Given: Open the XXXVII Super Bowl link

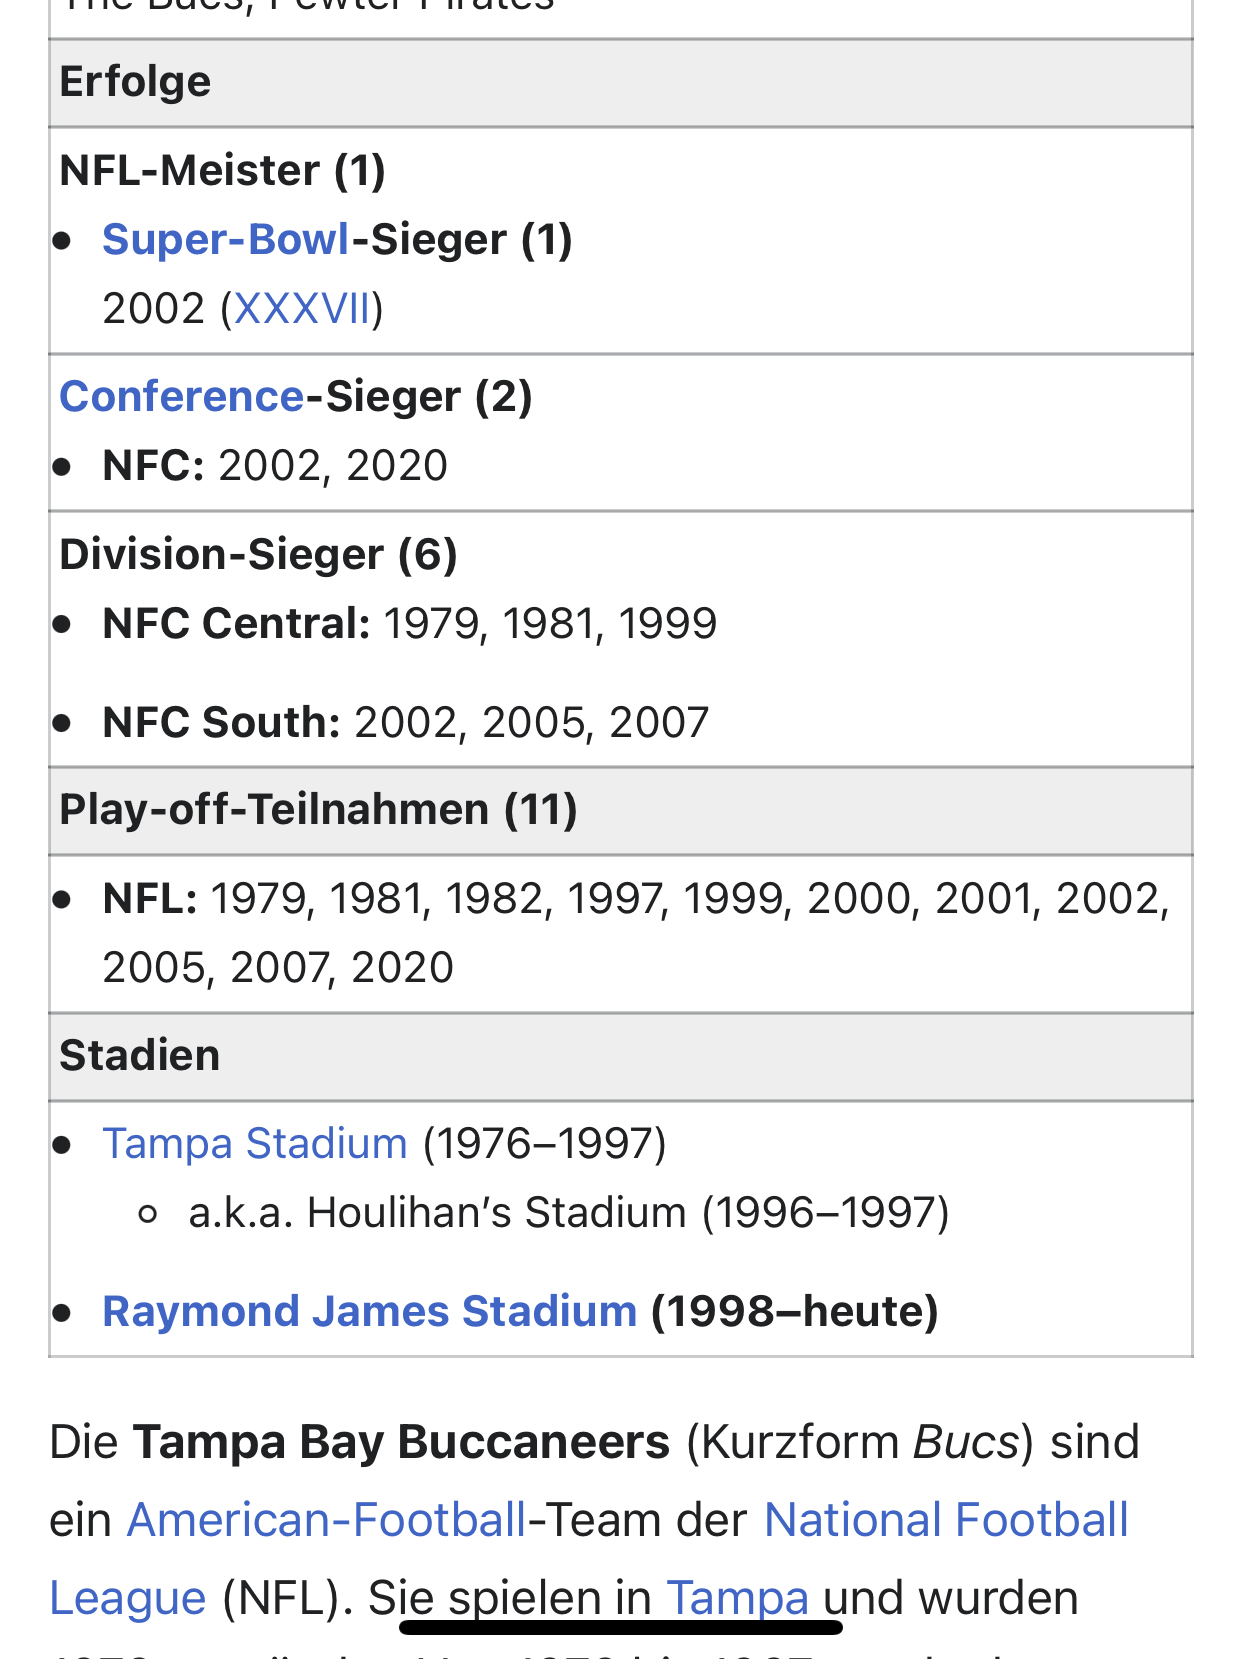Looking at the screenshot, I should click(302, 309).
